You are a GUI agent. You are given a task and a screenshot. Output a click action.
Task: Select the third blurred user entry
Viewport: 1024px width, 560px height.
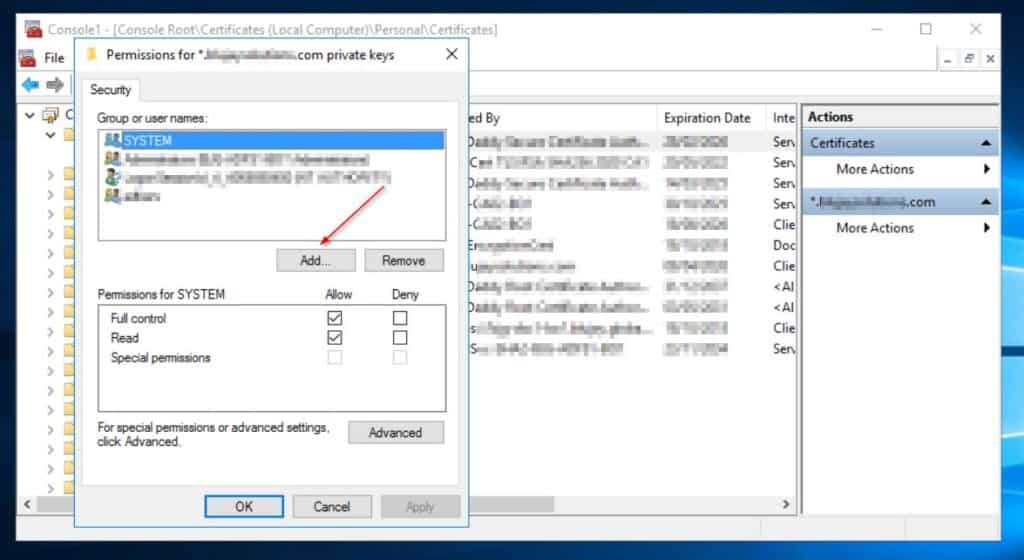[x=248, y=178]
